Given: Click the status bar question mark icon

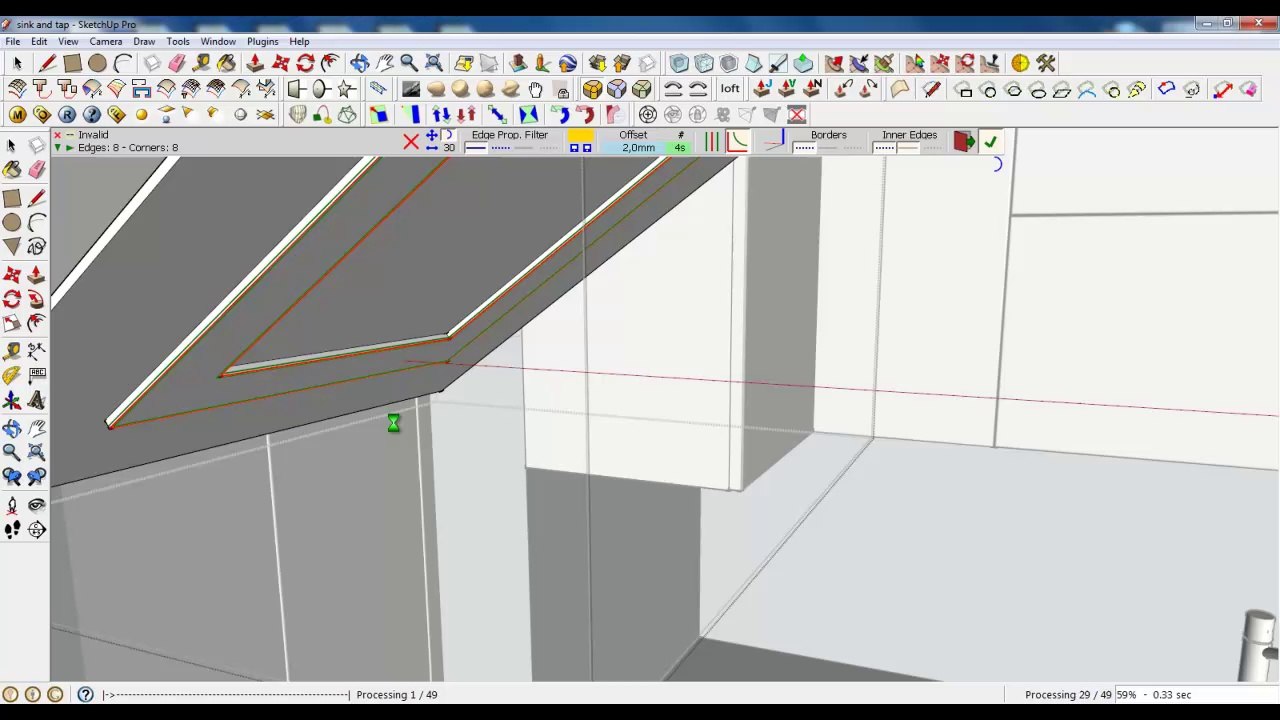Looking at the screenshot, I should tap(85, 694).
